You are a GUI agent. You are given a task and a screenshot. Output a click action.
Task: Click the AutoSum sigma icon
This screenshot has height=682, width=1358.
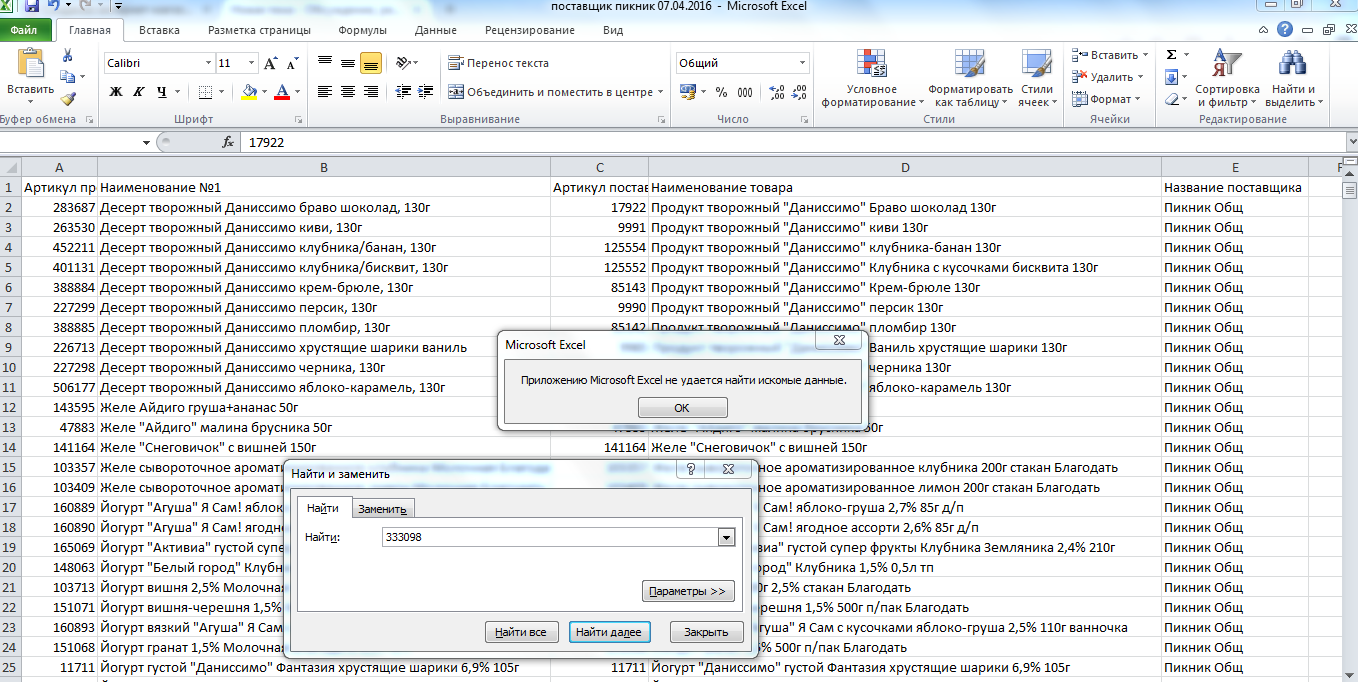click(x=1171, y=55)
